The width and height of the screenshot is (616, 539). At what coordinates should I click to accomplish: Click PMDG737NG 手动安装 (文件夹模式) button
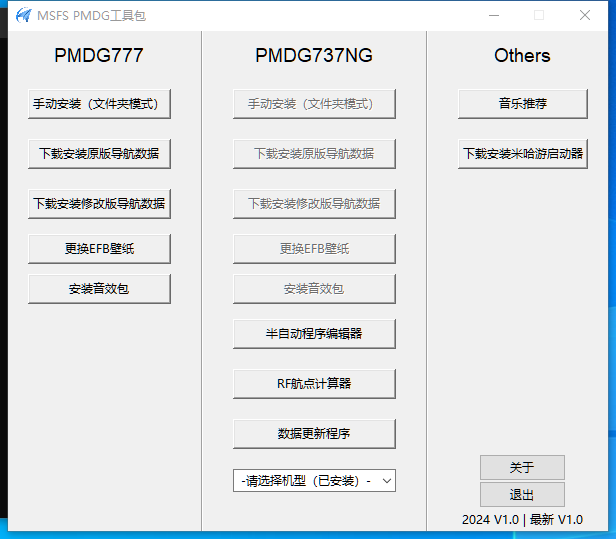click(314, 104)
